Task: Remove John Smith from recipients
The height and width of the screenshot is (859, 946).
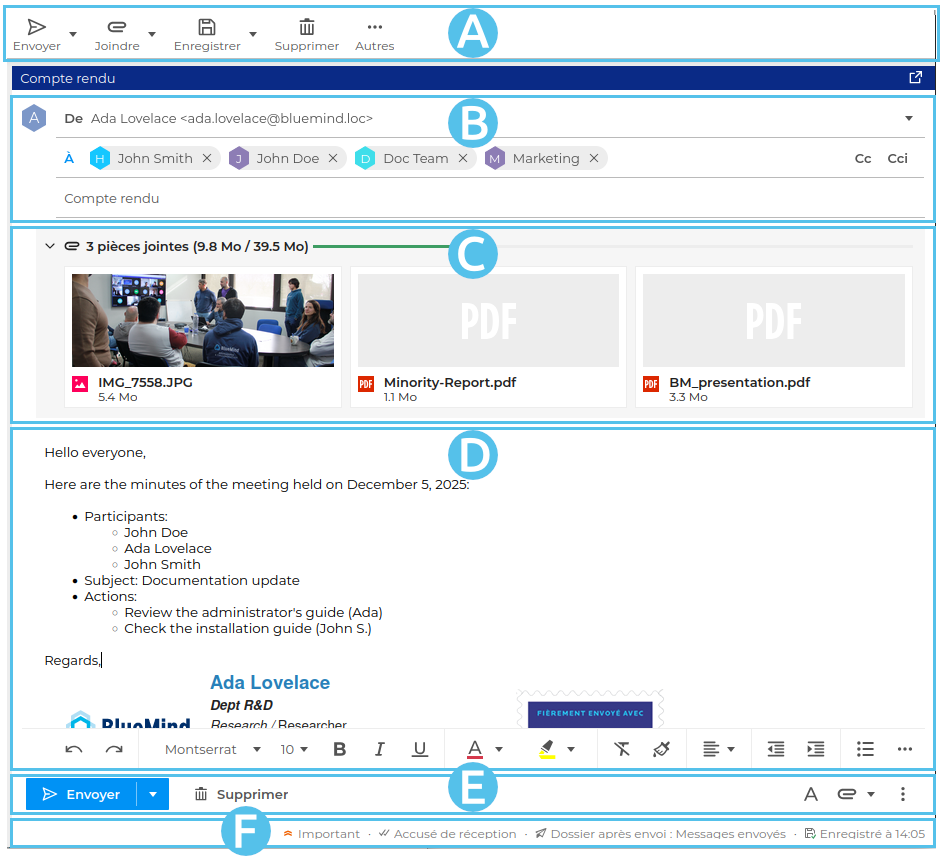Action: (206, 159)
